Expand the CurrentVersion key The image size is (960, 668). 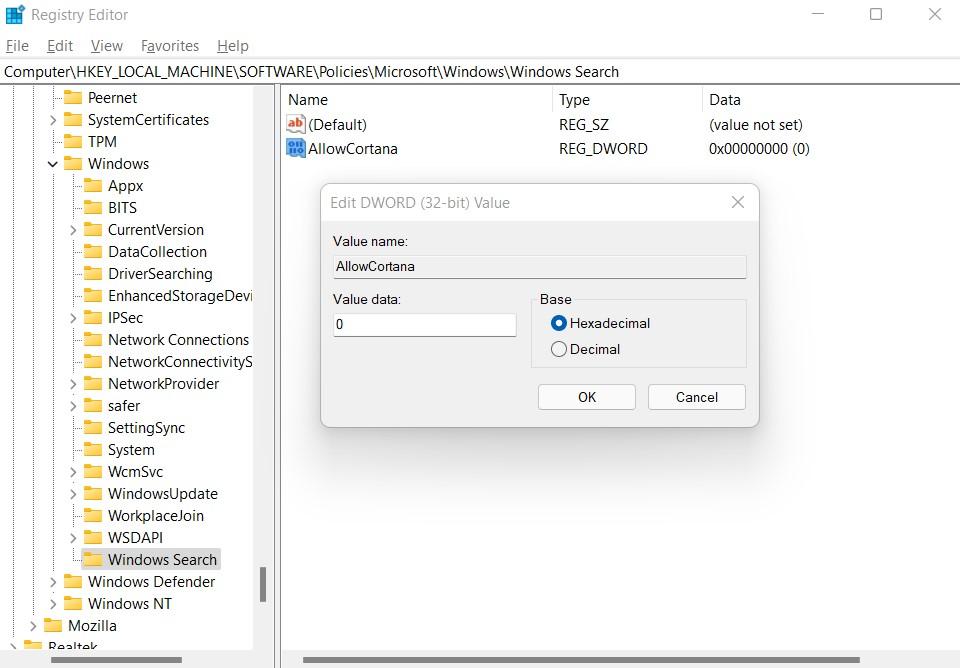(x=73, y=231)
